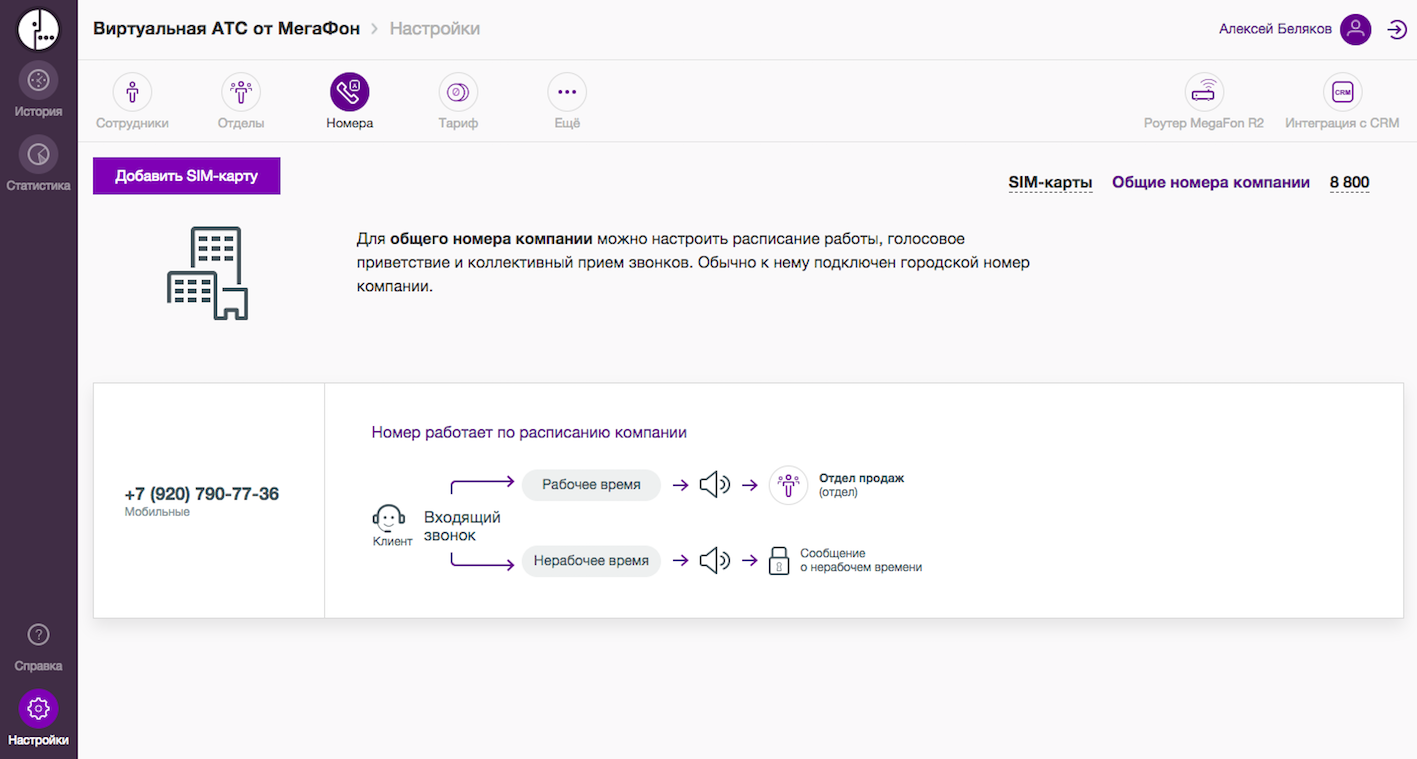This screenshot has width=1417, height=759.
Task: Click the company building illustration
Action: click(207, 273)
